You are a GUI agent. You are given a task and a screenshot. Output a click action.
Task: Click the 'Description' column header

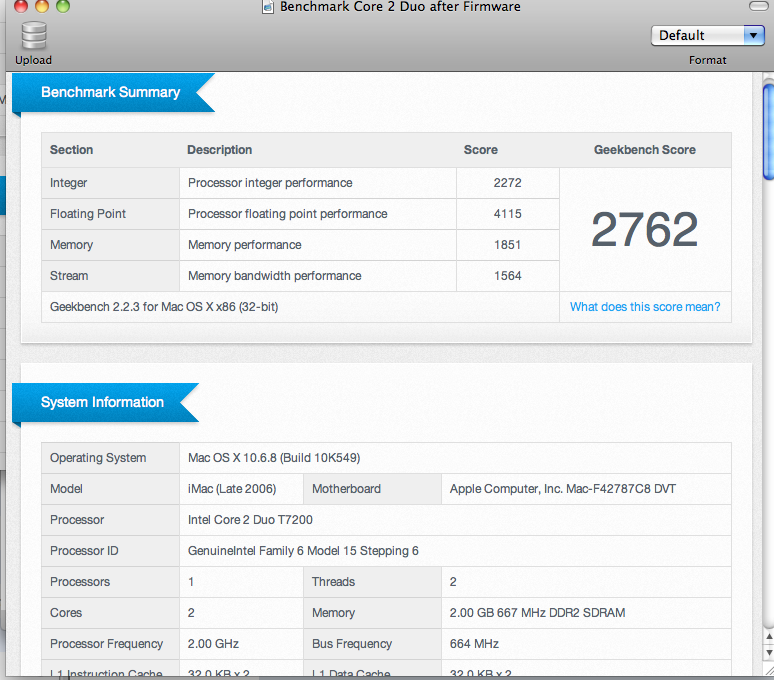219,150
